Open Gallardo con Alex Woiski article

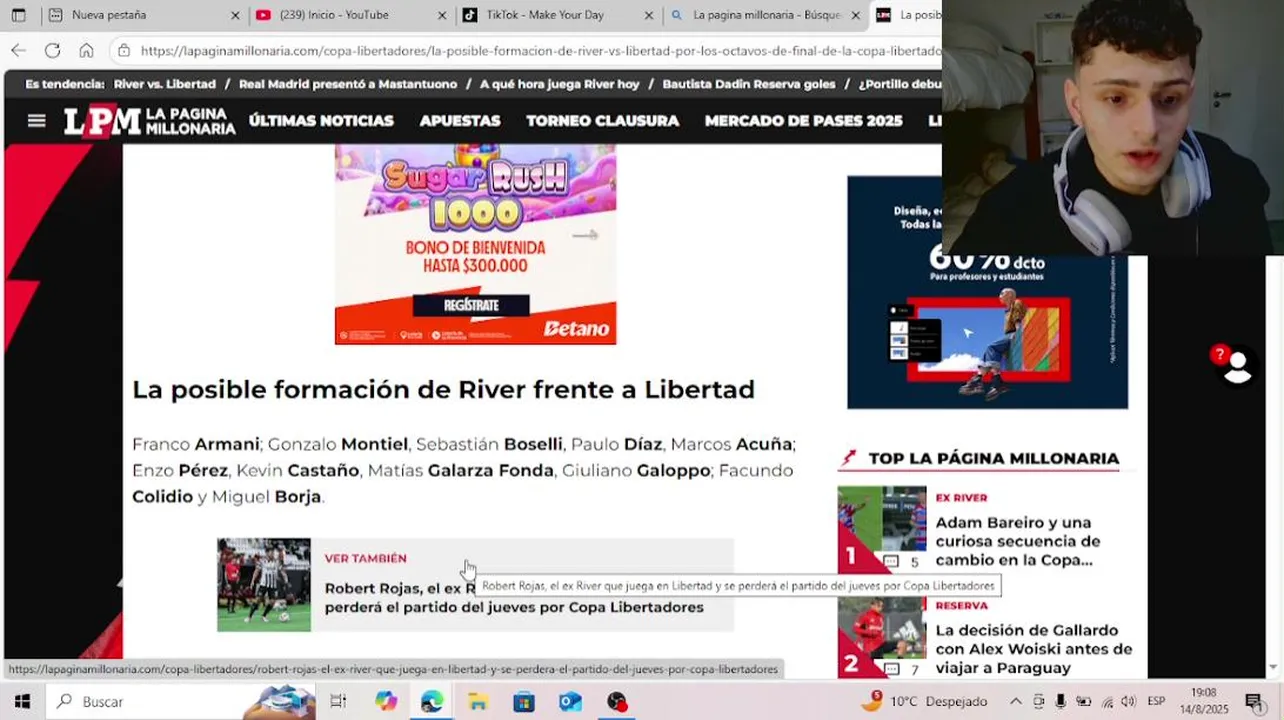coord(1034,649)
